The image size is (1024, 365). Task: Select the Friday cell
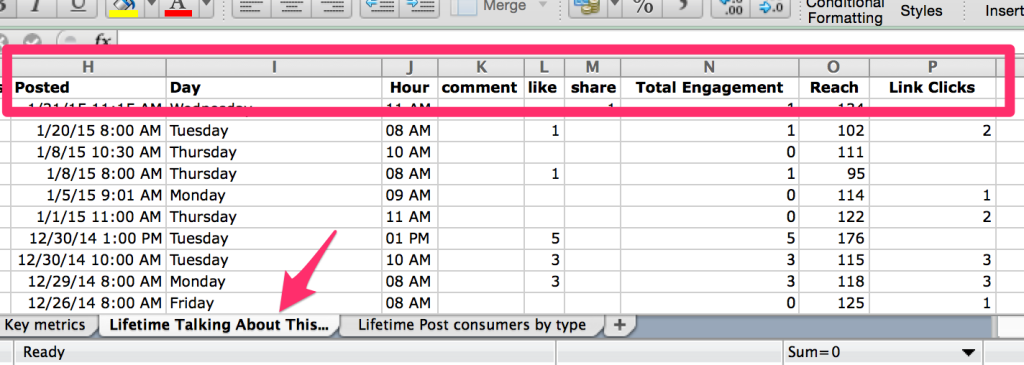pyautogui.click(x=274, y=303)
